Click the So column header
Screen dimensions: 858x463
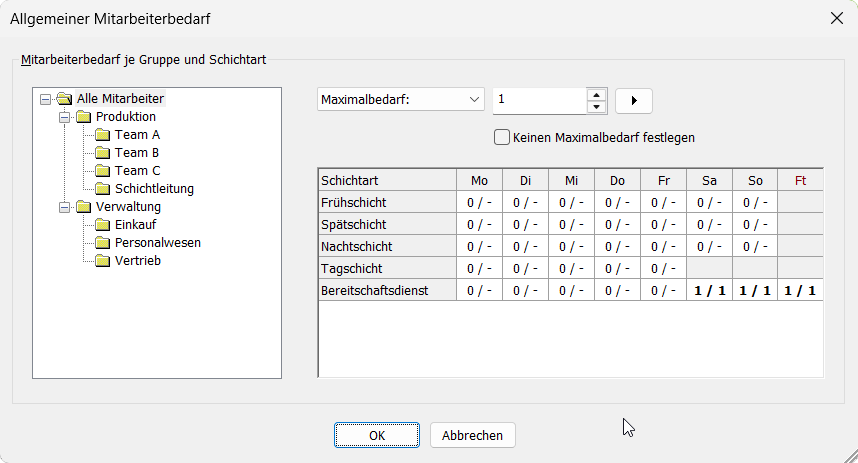click(755, 180)
